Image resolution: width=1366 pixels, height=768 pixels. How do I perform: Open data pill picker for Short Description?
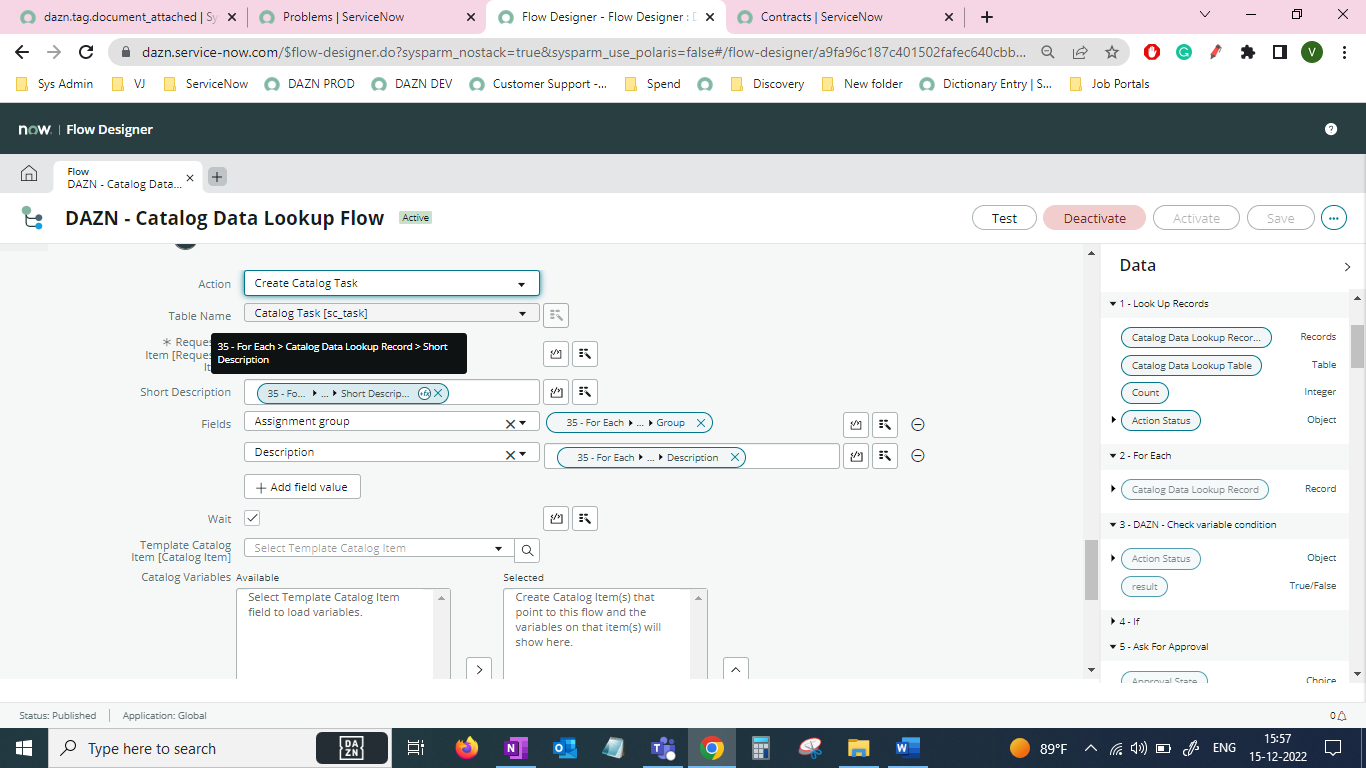tap(585, 392)
